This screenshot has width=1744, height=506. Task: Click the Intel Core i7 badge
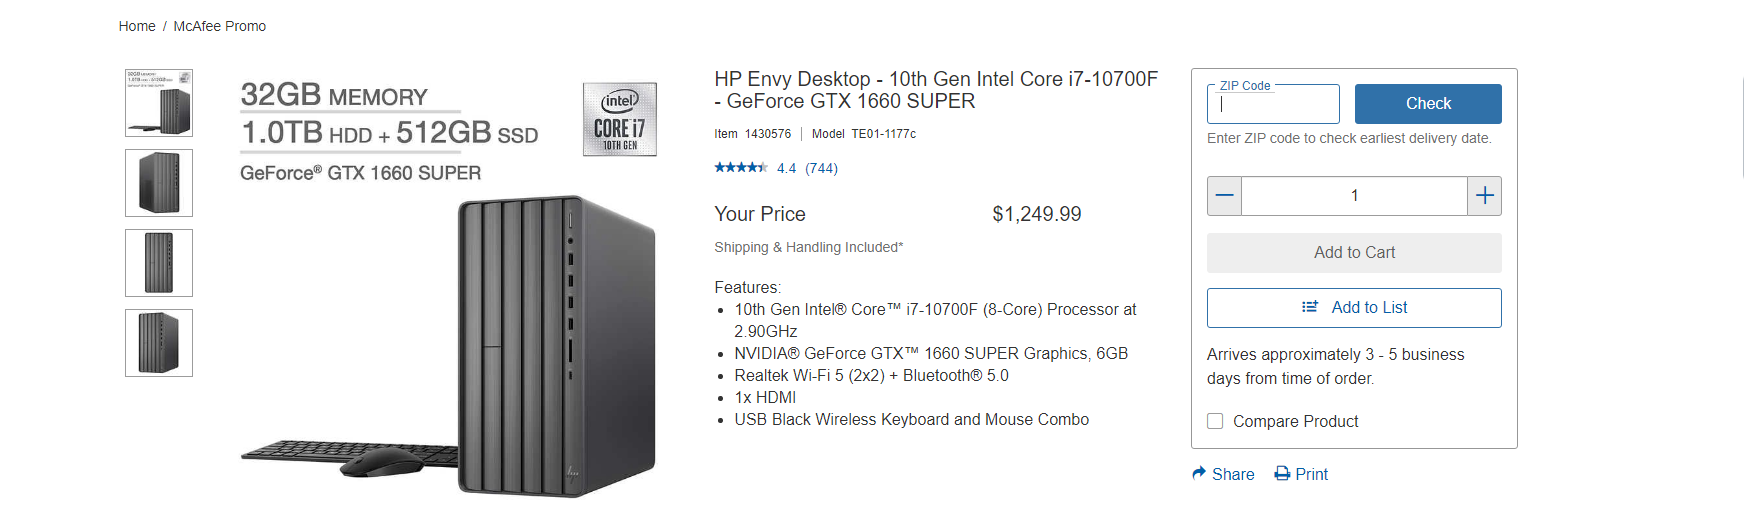pos(620,119)
